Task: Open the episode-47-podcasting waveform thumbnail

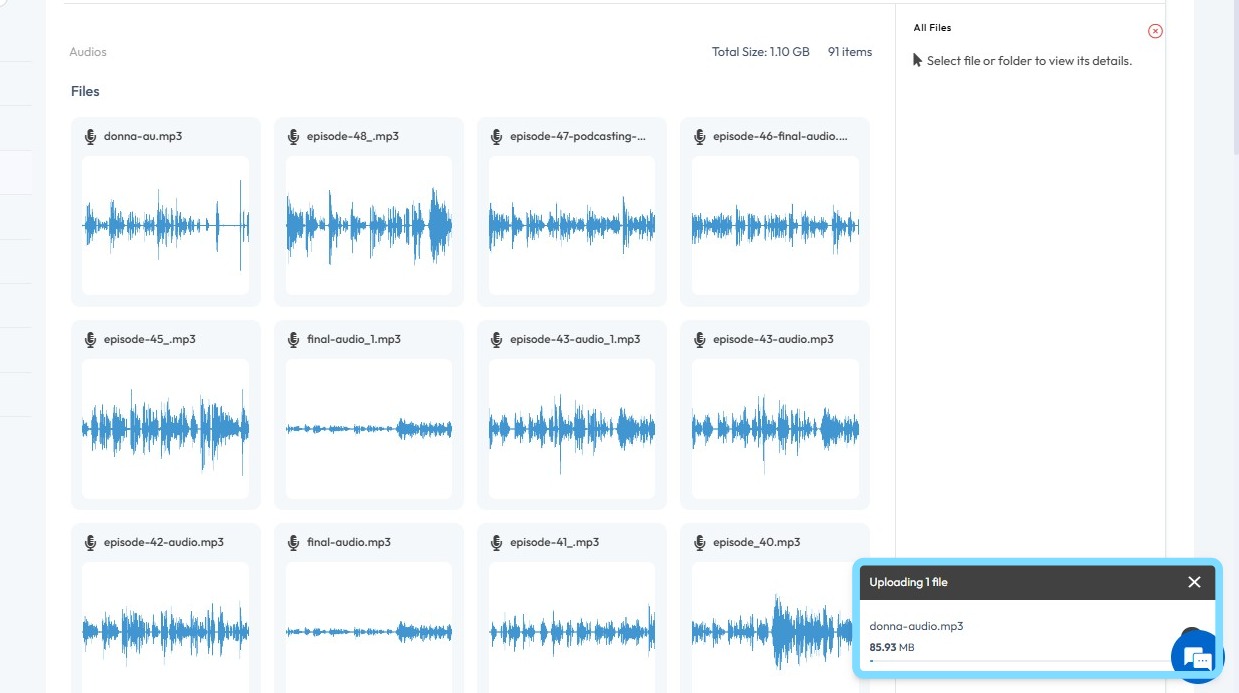Action: [x=572, y=225]
